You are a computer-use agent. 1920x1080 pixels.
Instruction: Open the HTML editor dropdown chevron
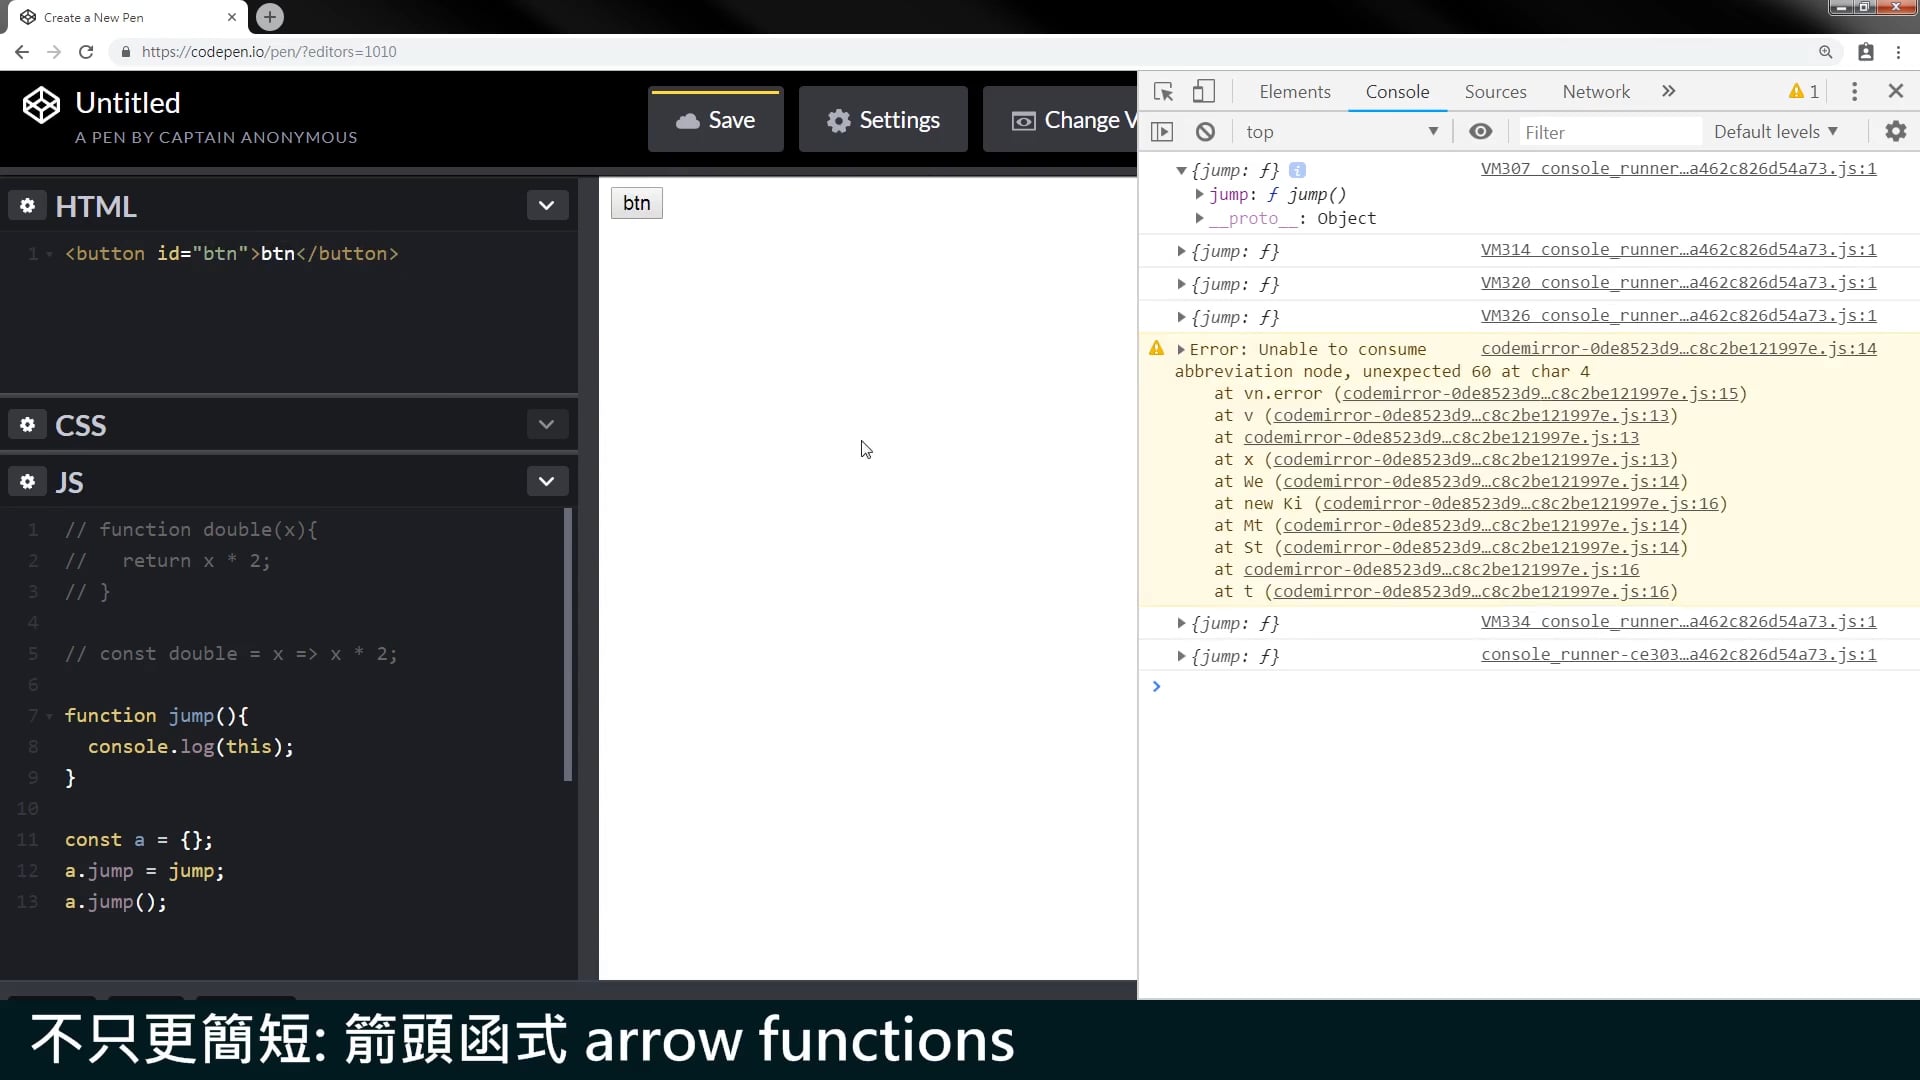[546, 205]
